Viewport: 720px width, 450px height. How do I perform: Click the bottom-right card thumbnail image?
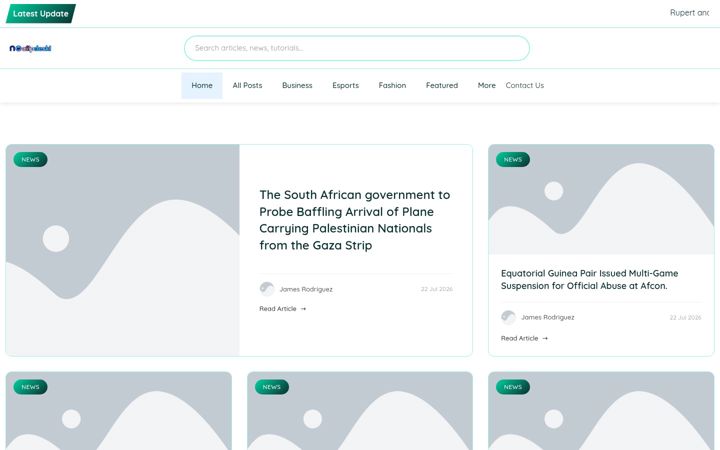point(601,411)
